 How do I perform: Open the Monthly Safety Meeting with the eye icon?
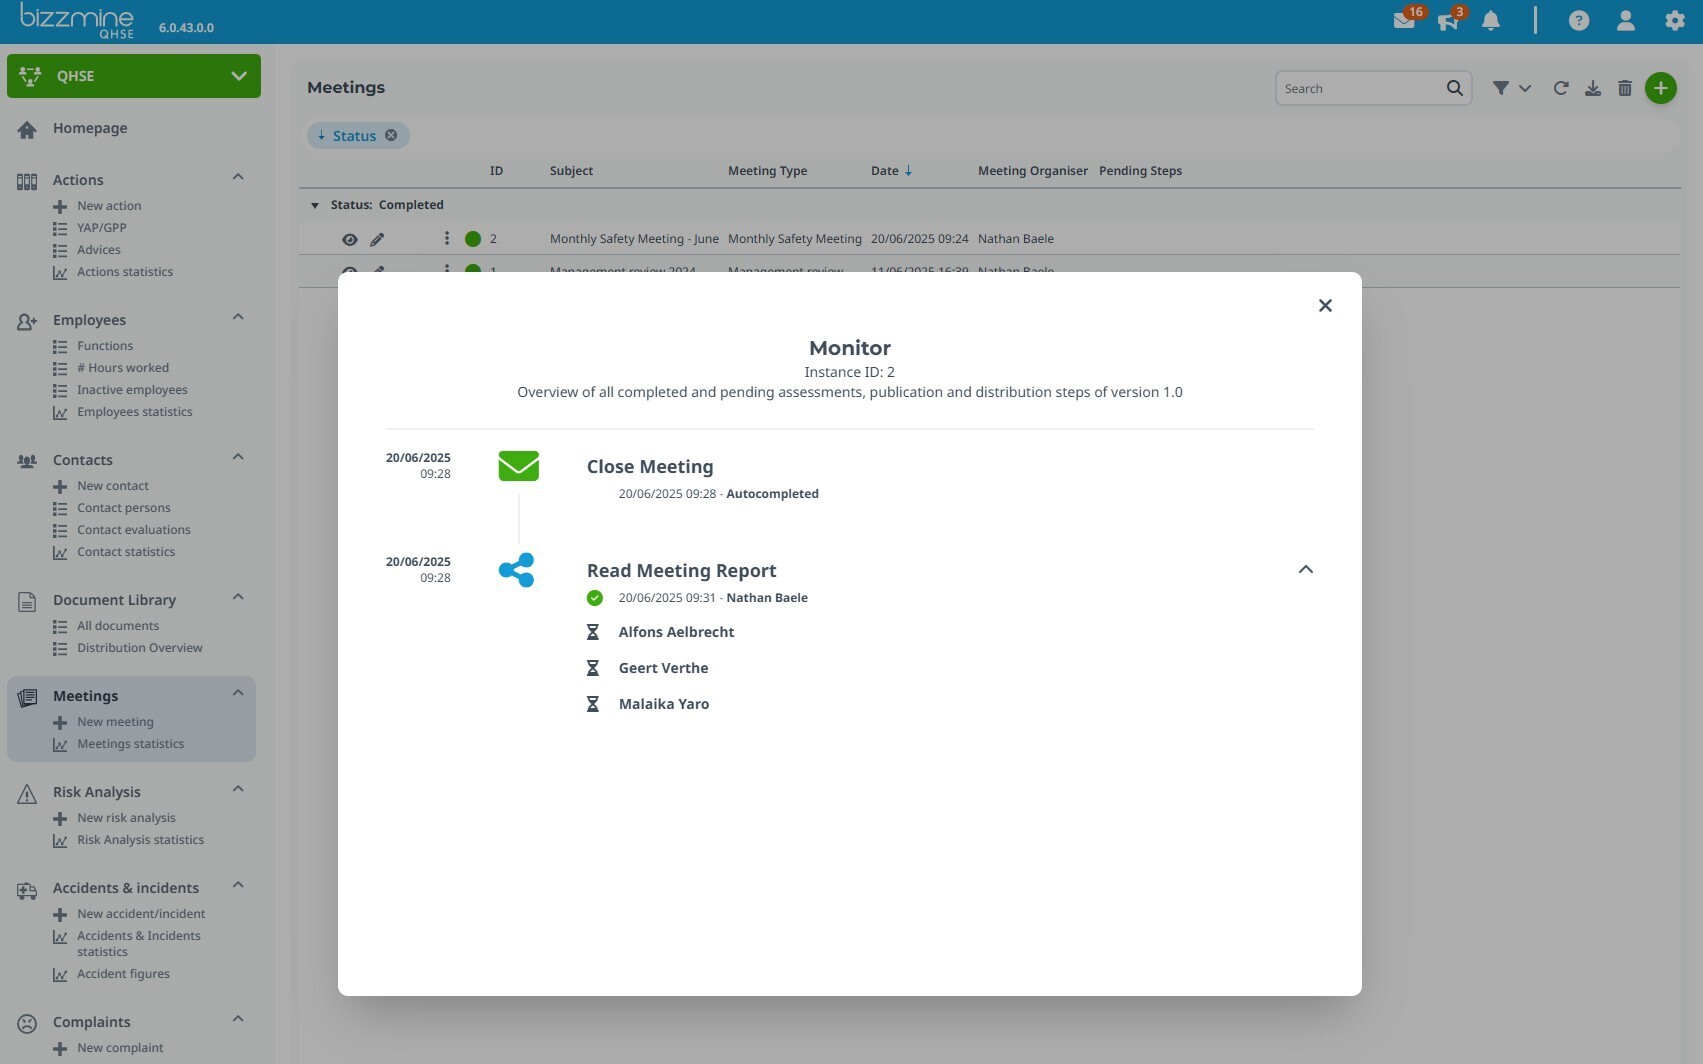coord(349,239)
